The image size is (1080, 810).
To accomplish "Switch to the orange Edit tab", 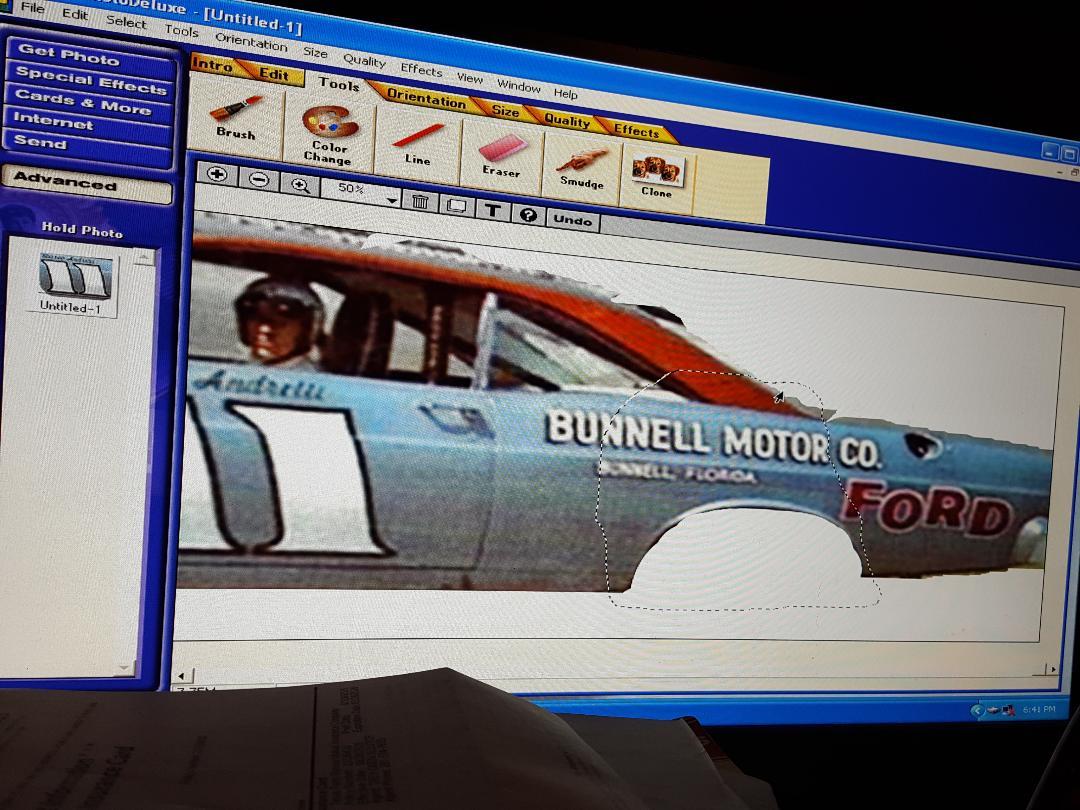I will click(273, 74).
